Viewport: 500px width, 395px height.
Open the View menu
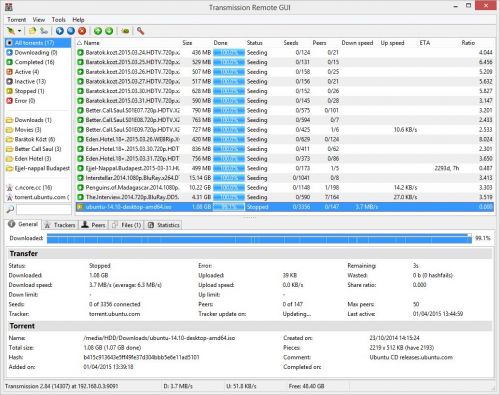pyautogui.click(x=39, y=20)
